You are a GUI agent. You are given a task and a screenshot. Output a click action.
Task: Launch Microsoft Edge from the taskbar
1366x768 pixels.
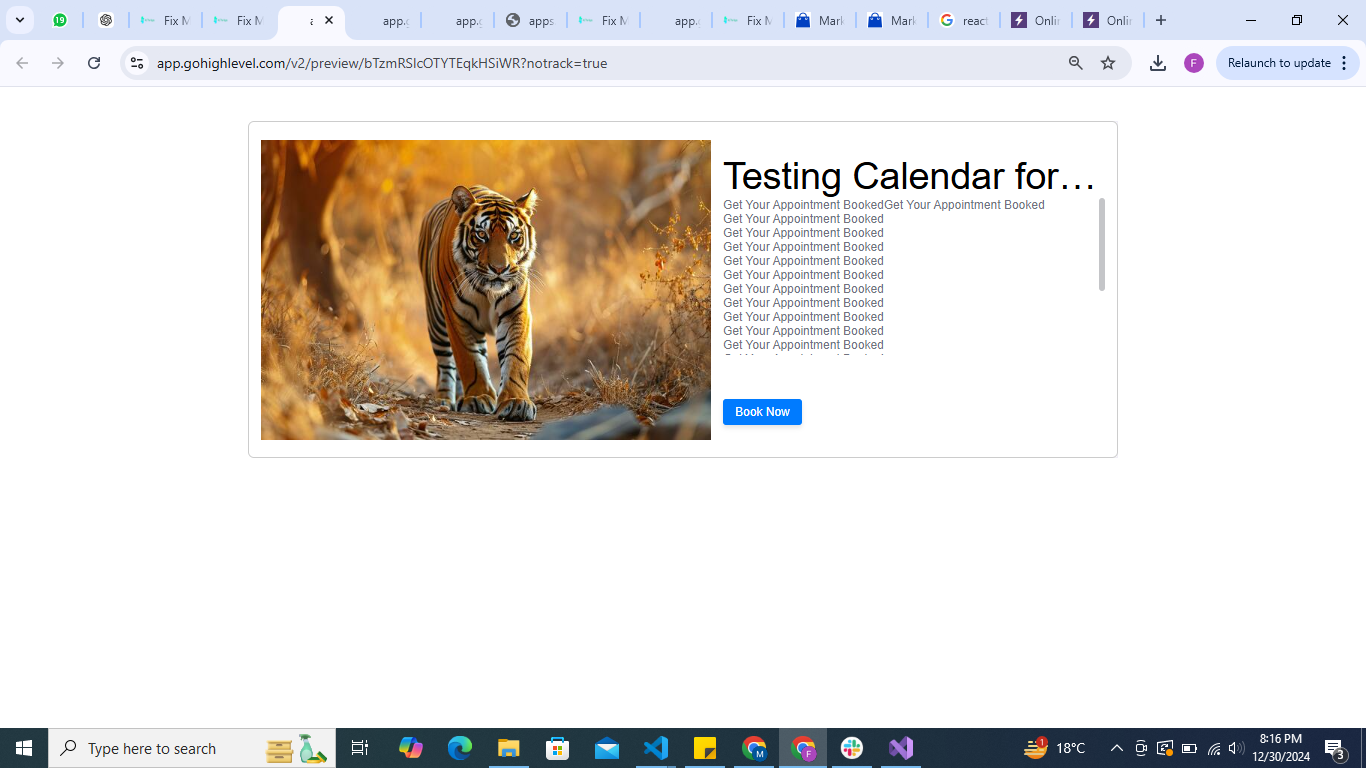pos(459,747)
